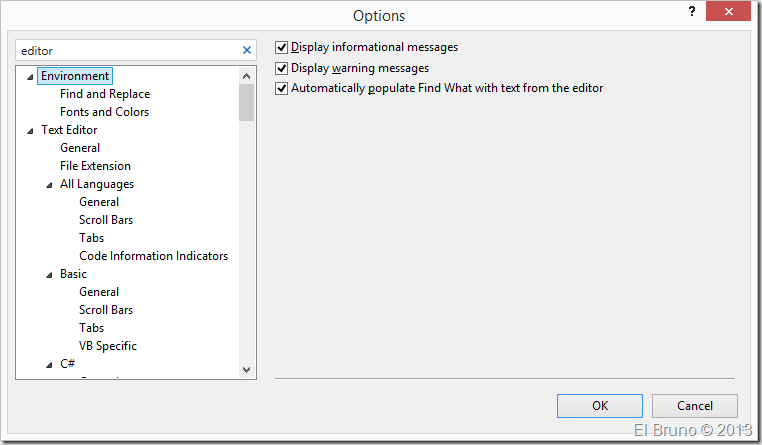Select Find and Replace in the tree

tap(105, 94)
